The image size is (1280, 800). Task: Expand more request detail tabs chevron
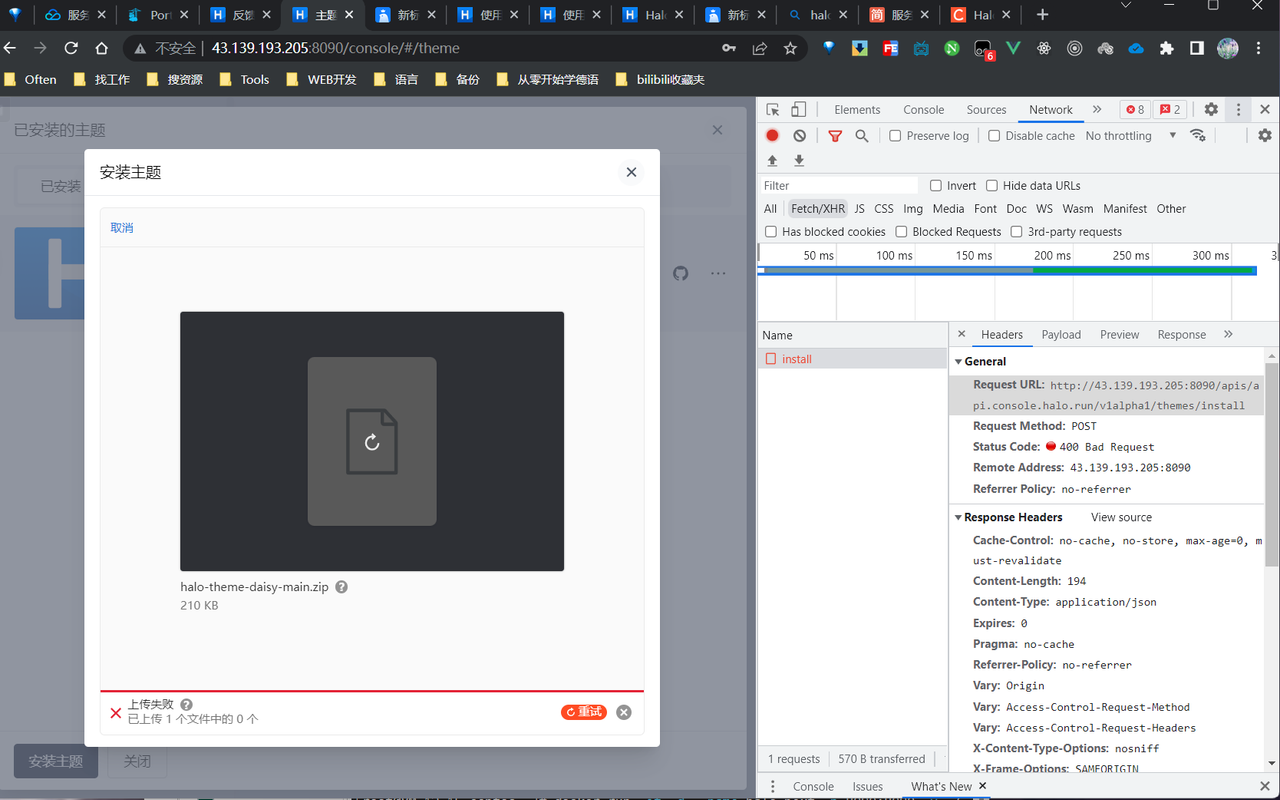pyautogui.click(x=1228, y=334)
